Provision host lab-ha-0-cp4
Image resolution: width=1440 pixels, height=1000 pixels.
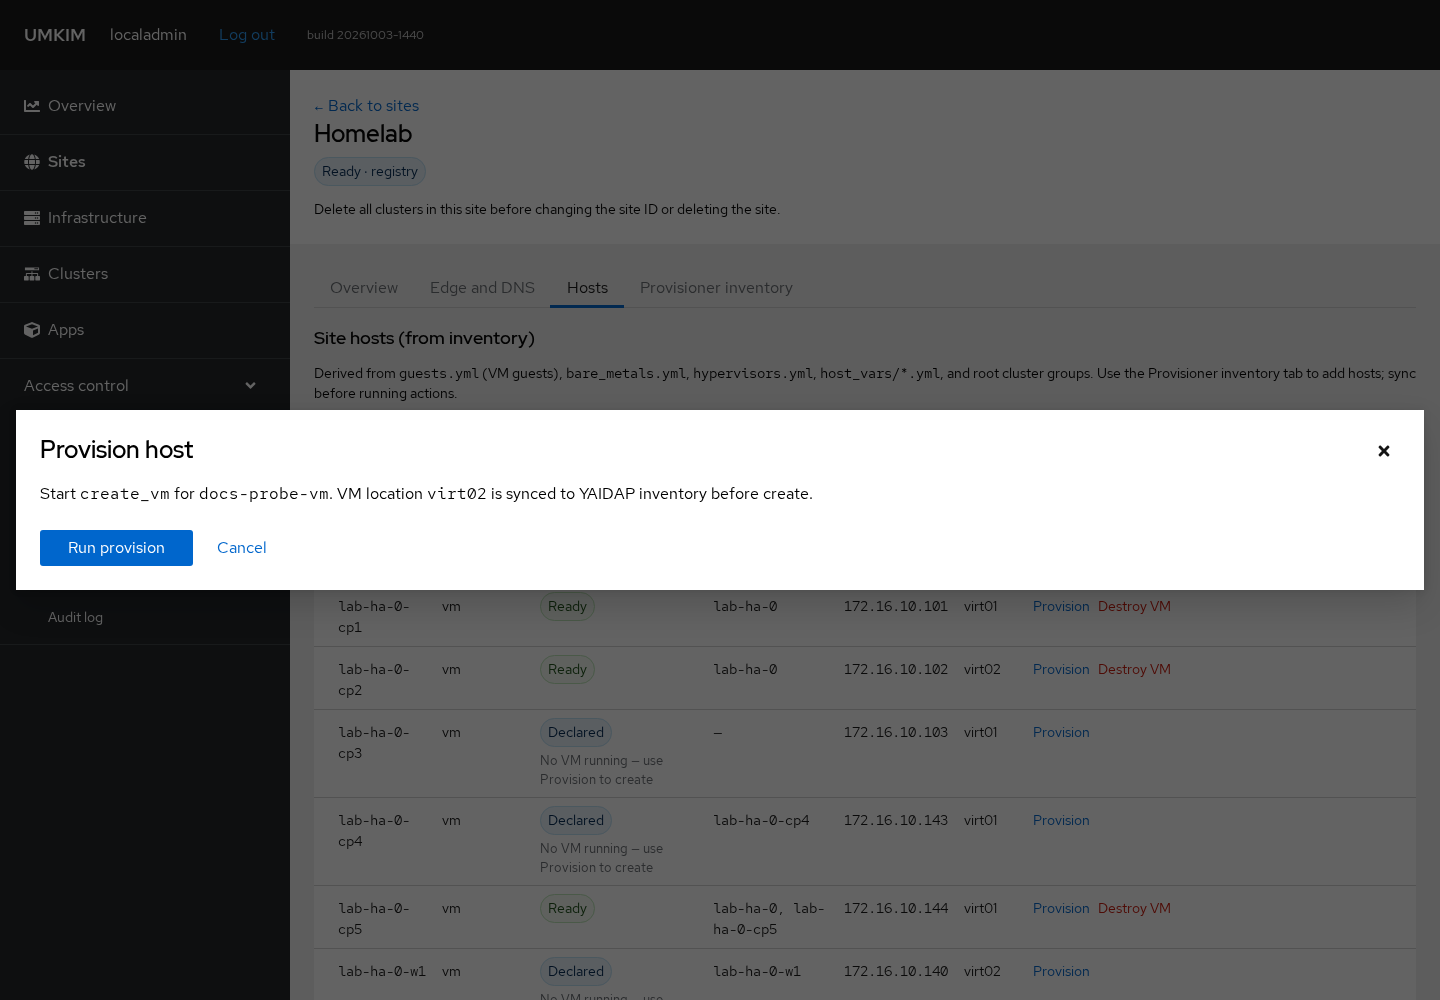pos(1061,821)
